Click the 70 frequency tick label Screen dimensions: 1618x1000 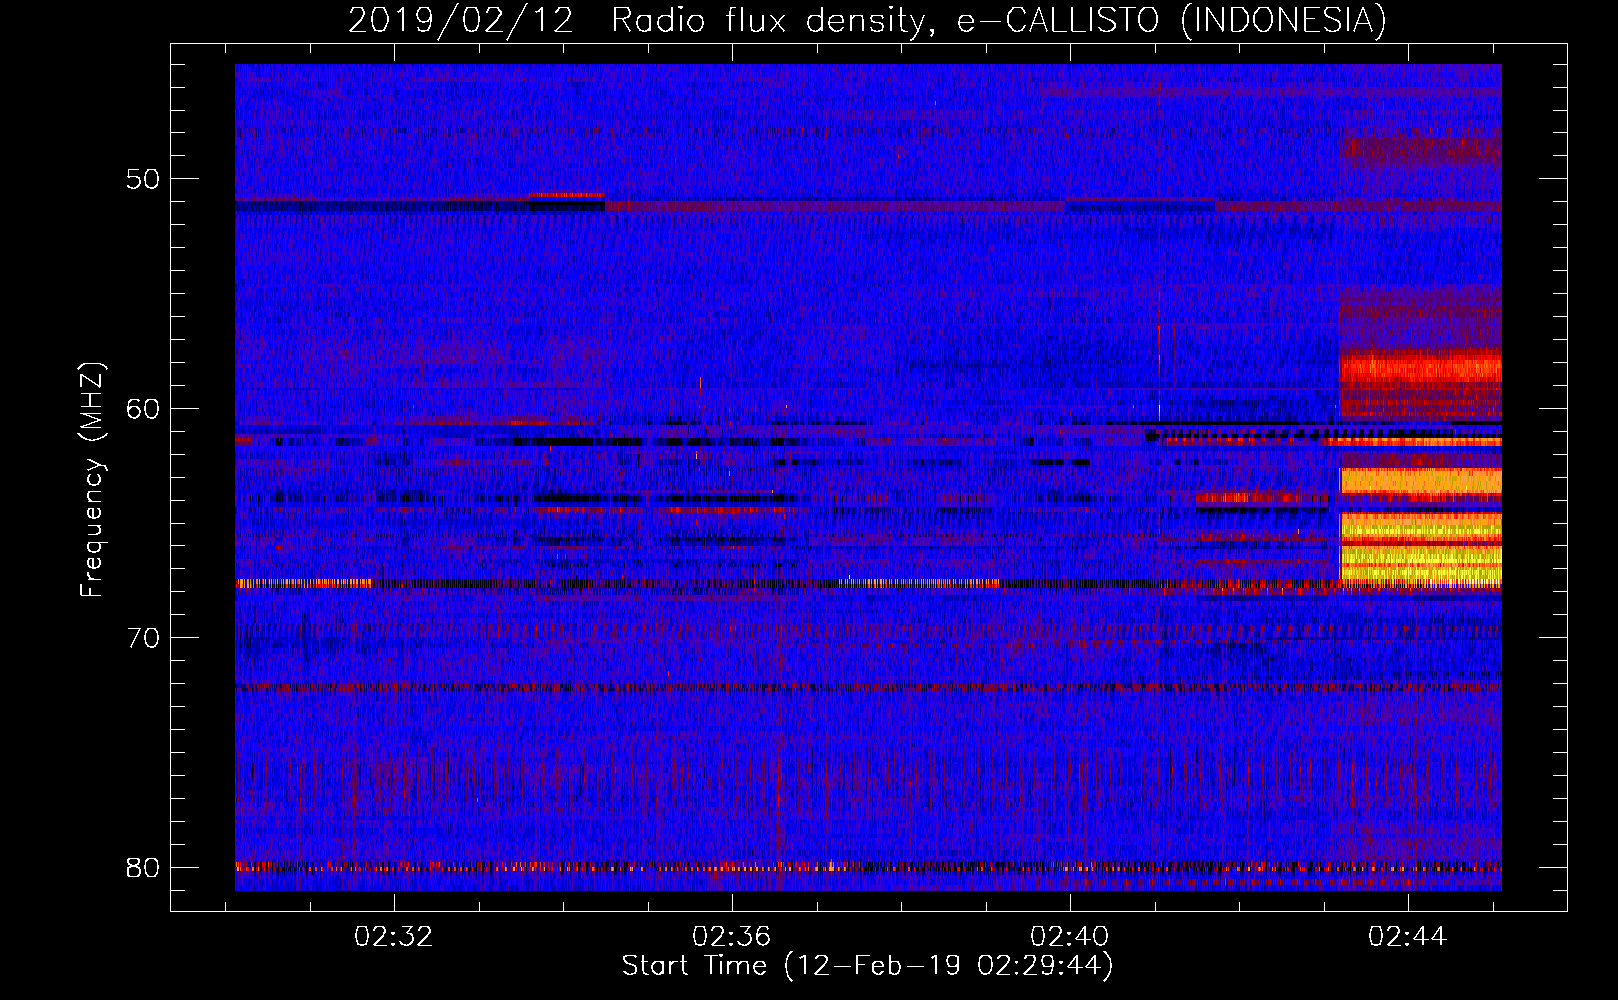[143, 637]
